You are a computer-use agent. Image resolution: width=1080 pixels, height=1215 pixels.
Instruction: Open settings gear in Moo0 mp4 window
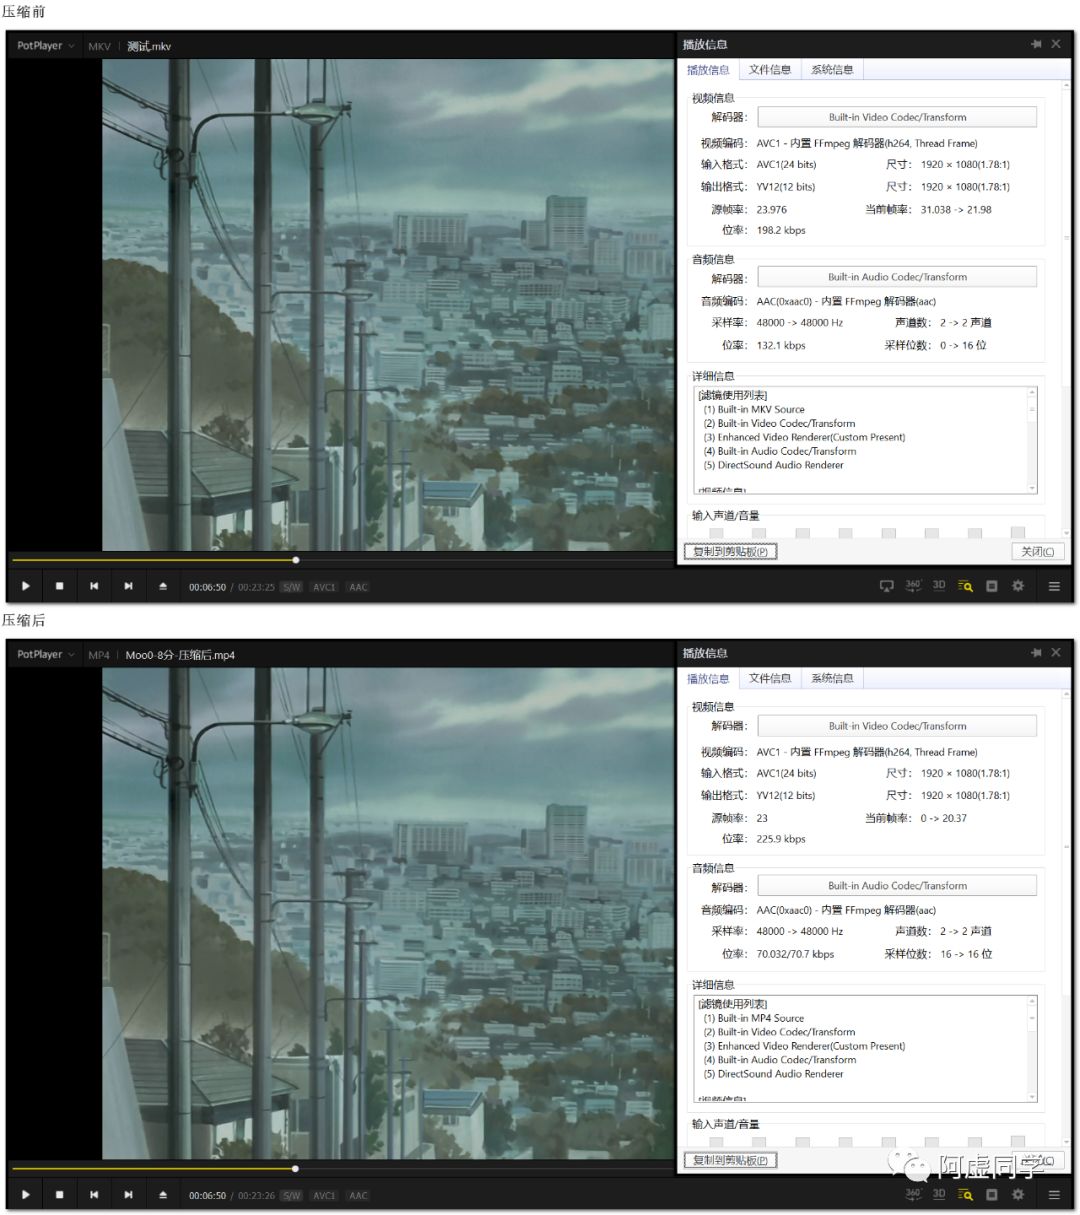[x=1018, y=1194]
